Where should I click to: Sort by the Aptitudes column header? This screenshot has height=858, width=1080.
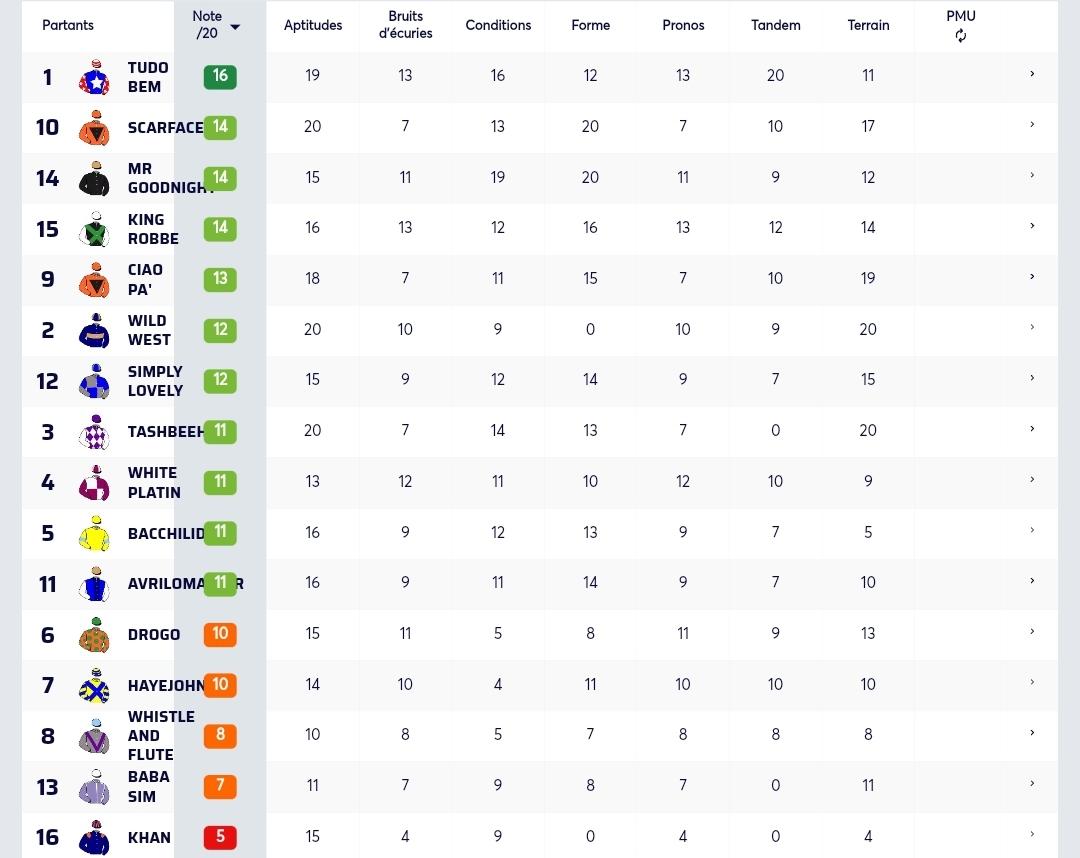coord(313,25)
